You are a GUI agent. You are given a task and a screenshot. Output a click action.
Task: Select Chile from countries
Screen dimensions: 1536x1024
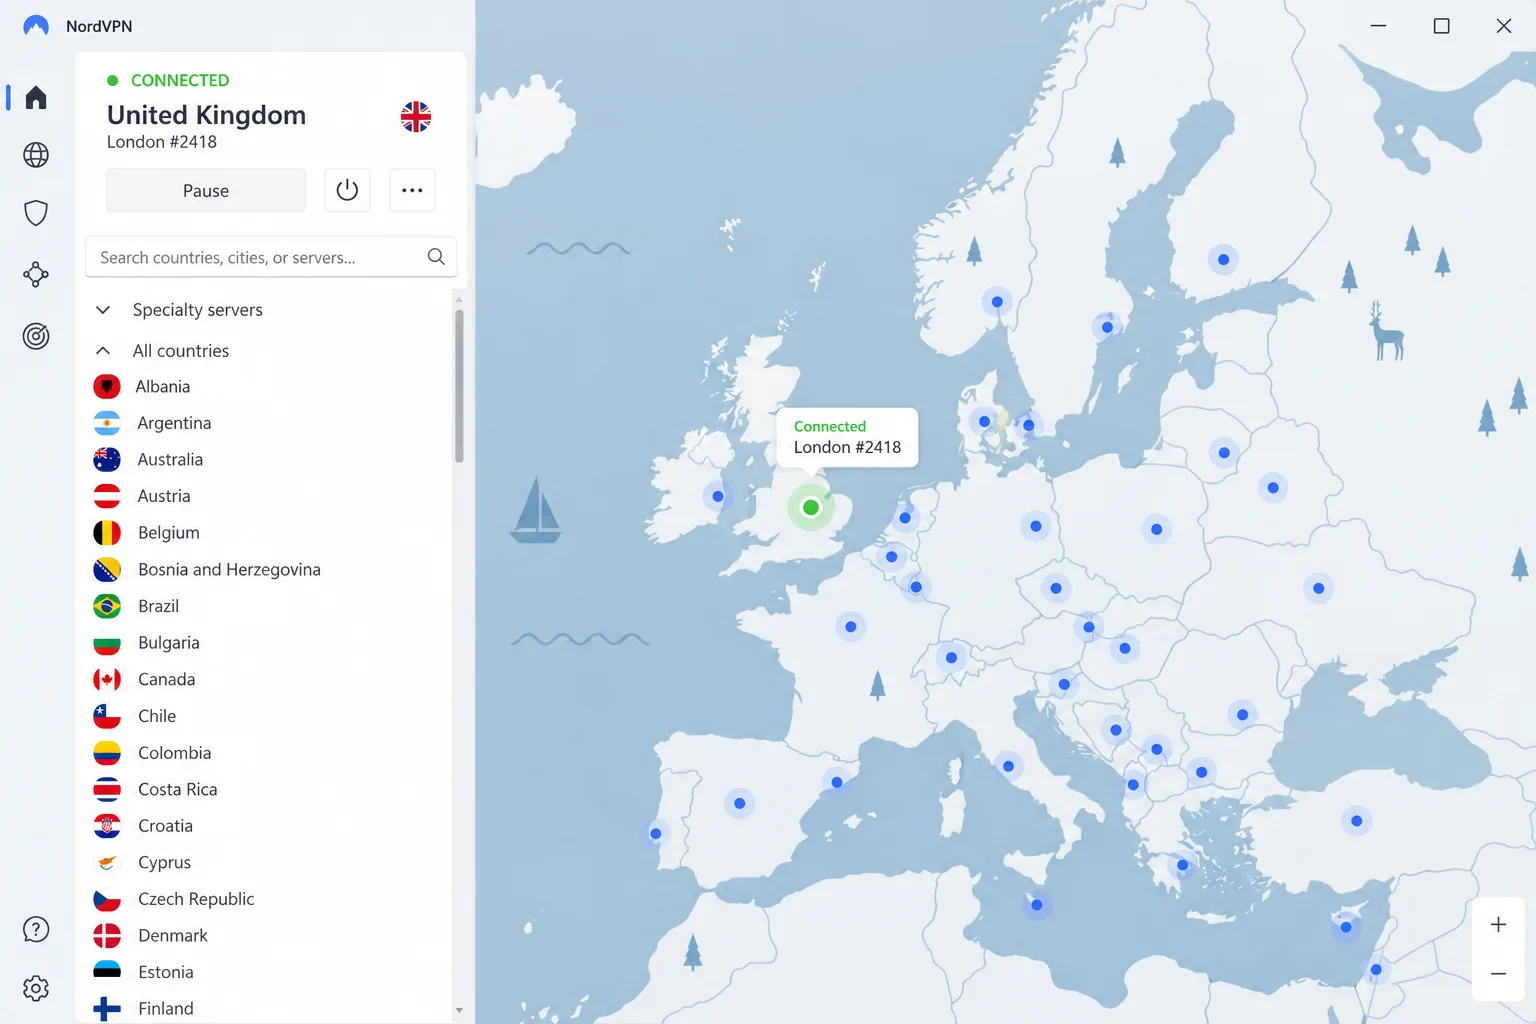tap(157, 716)
